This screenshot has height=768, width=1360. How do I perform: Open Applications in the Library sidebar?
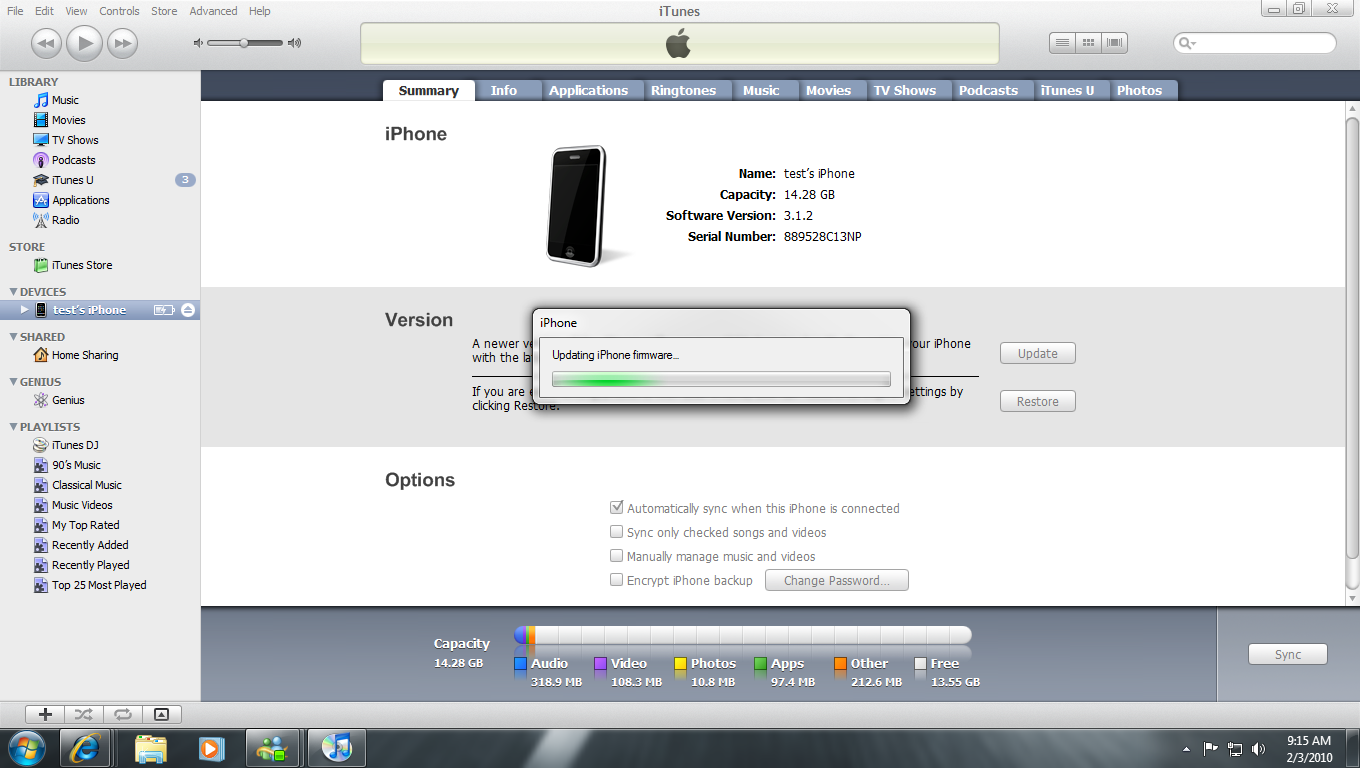click(x=71, y=200)
